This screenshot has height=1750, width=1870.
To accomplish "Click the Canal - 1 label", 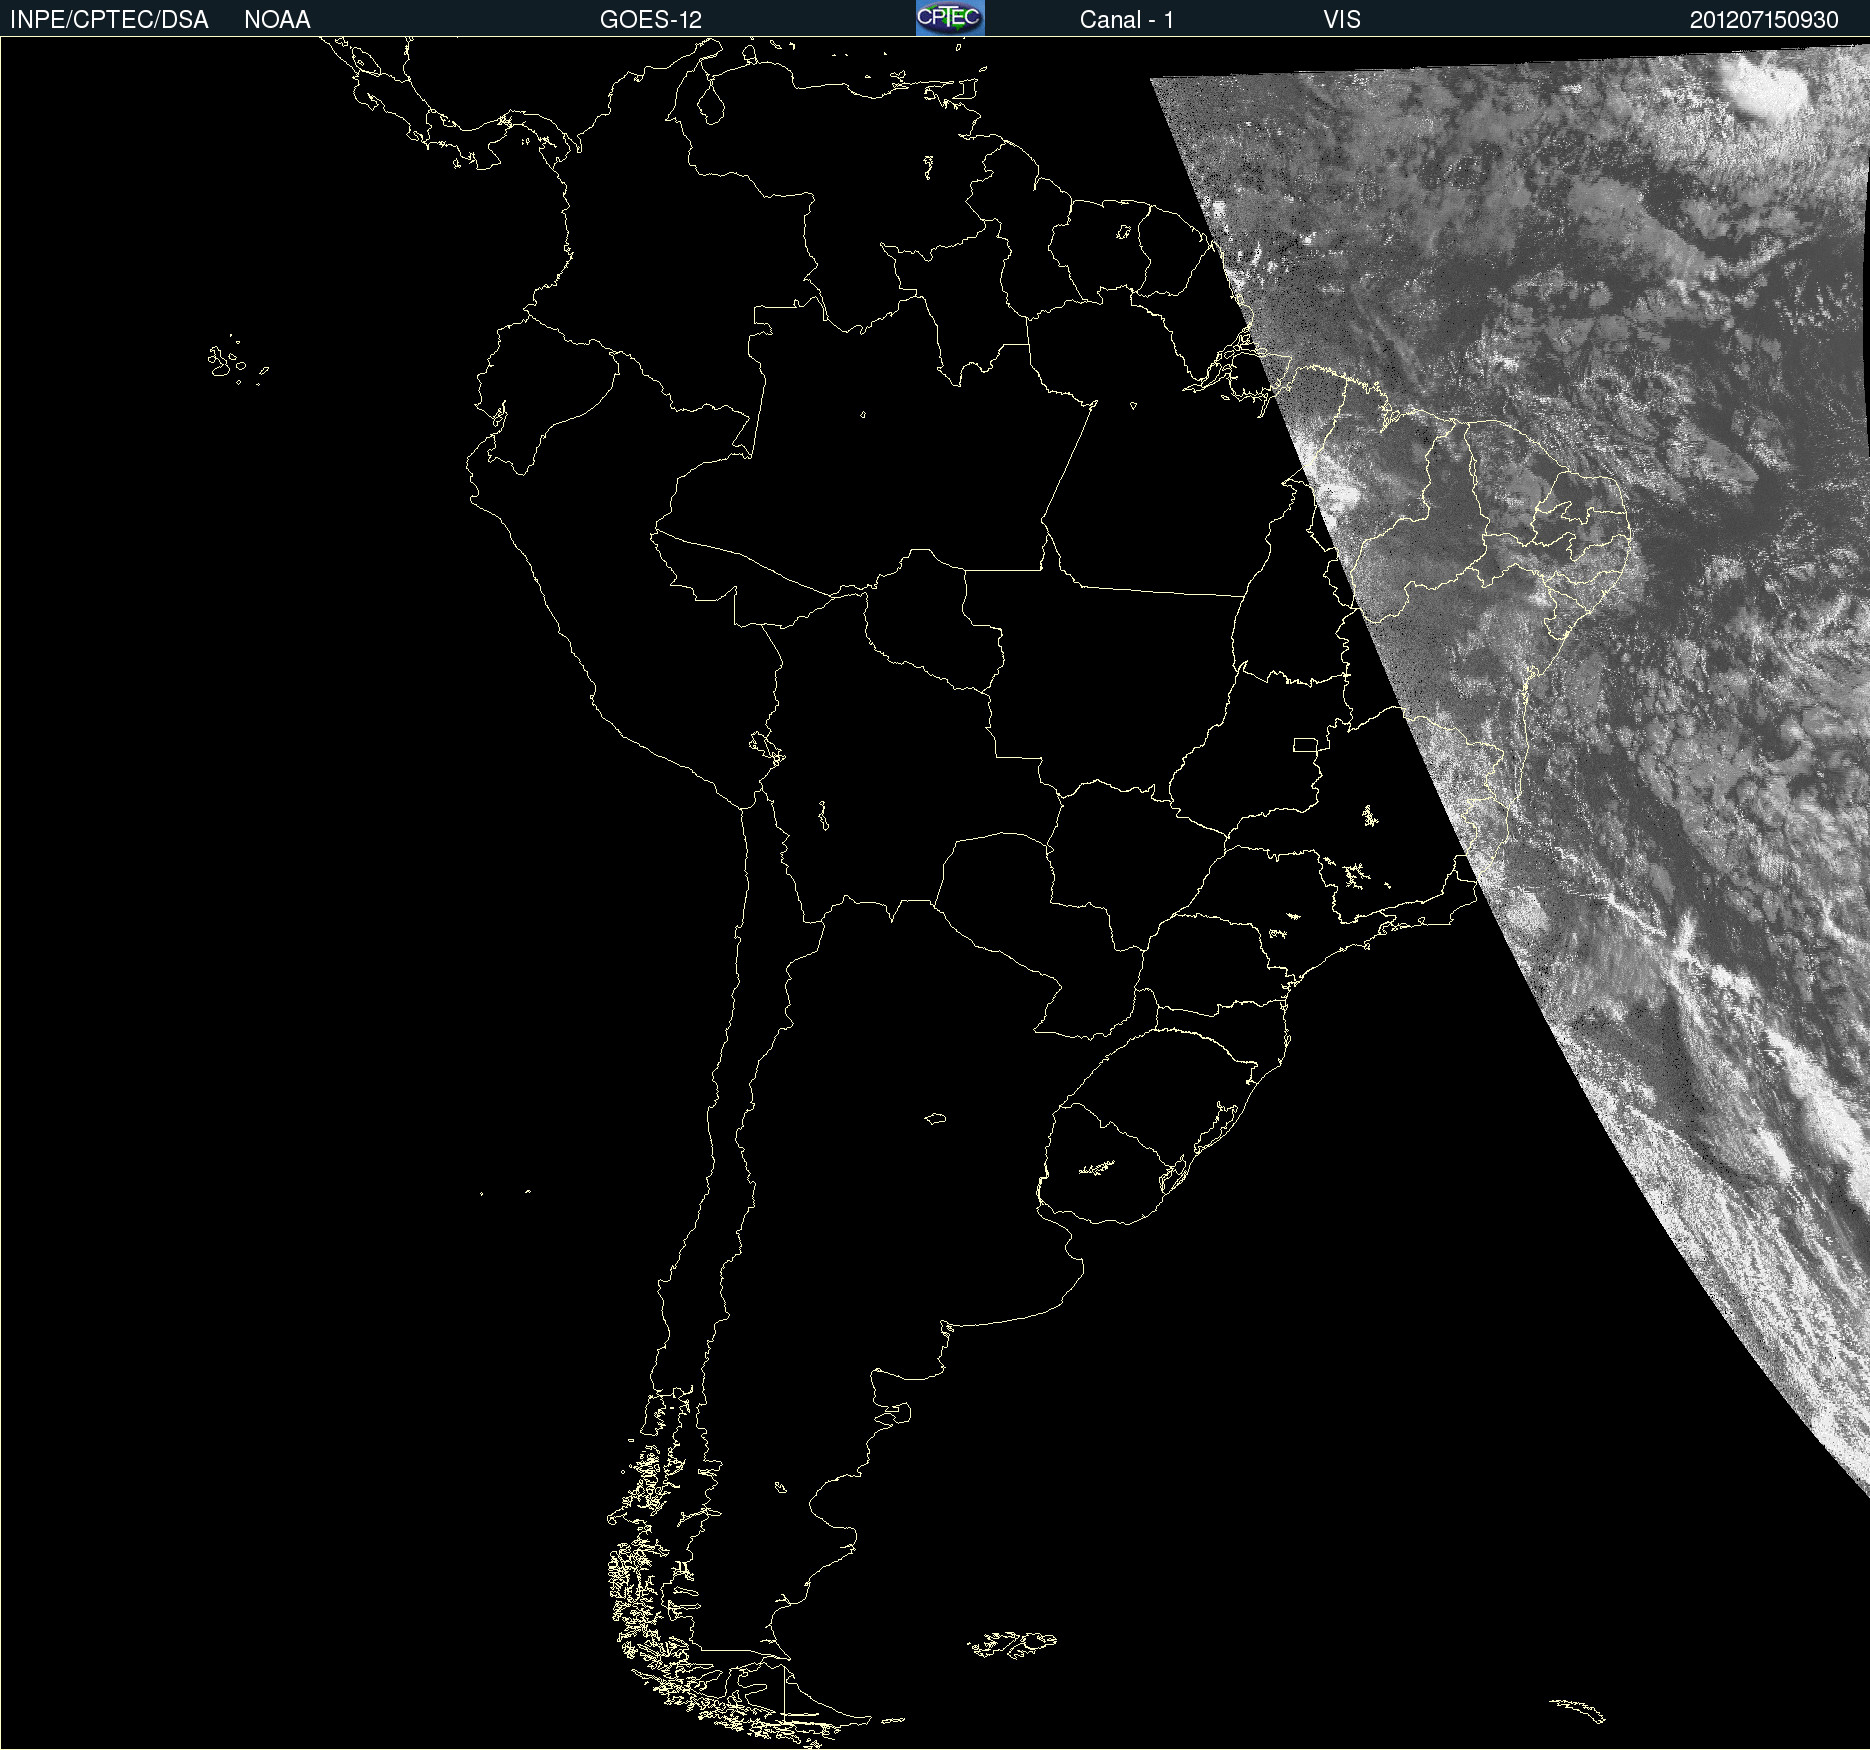I will pos(1127,20).
